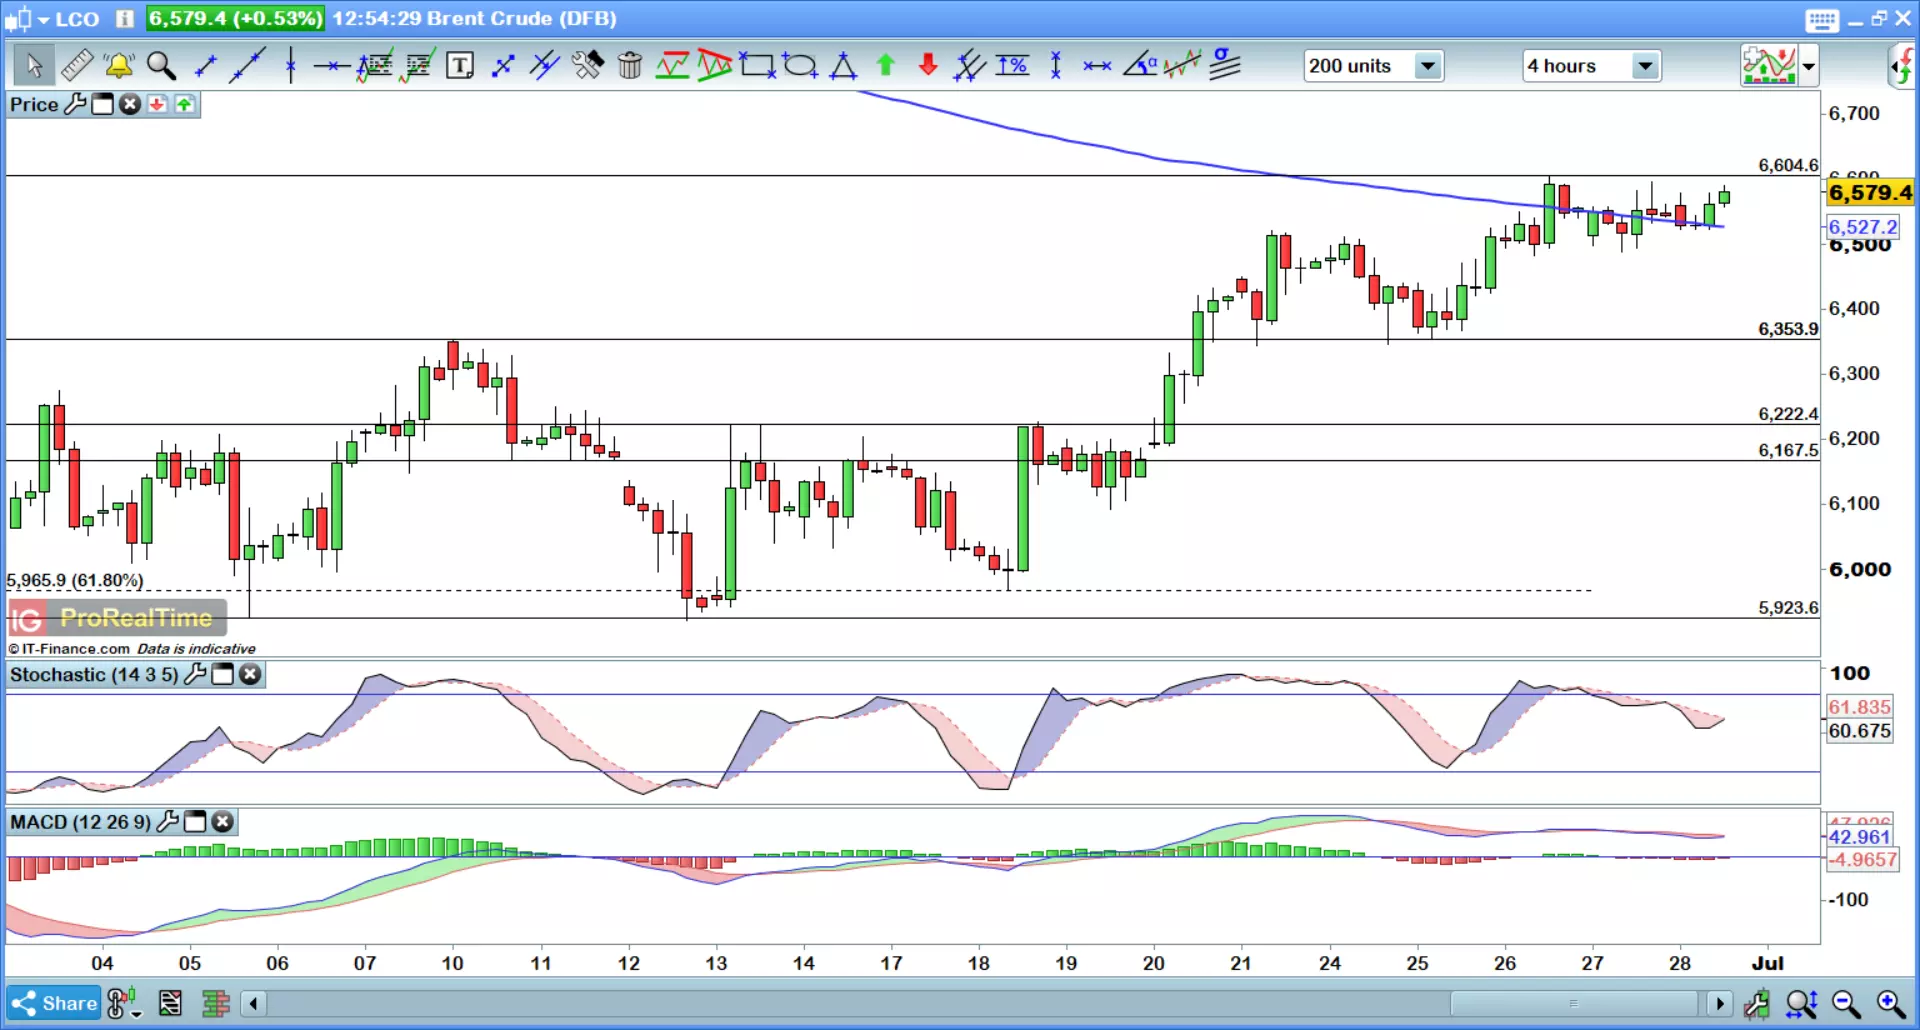
Task: Expand the side panel toggle on right edge
Action: (1903, 67)
